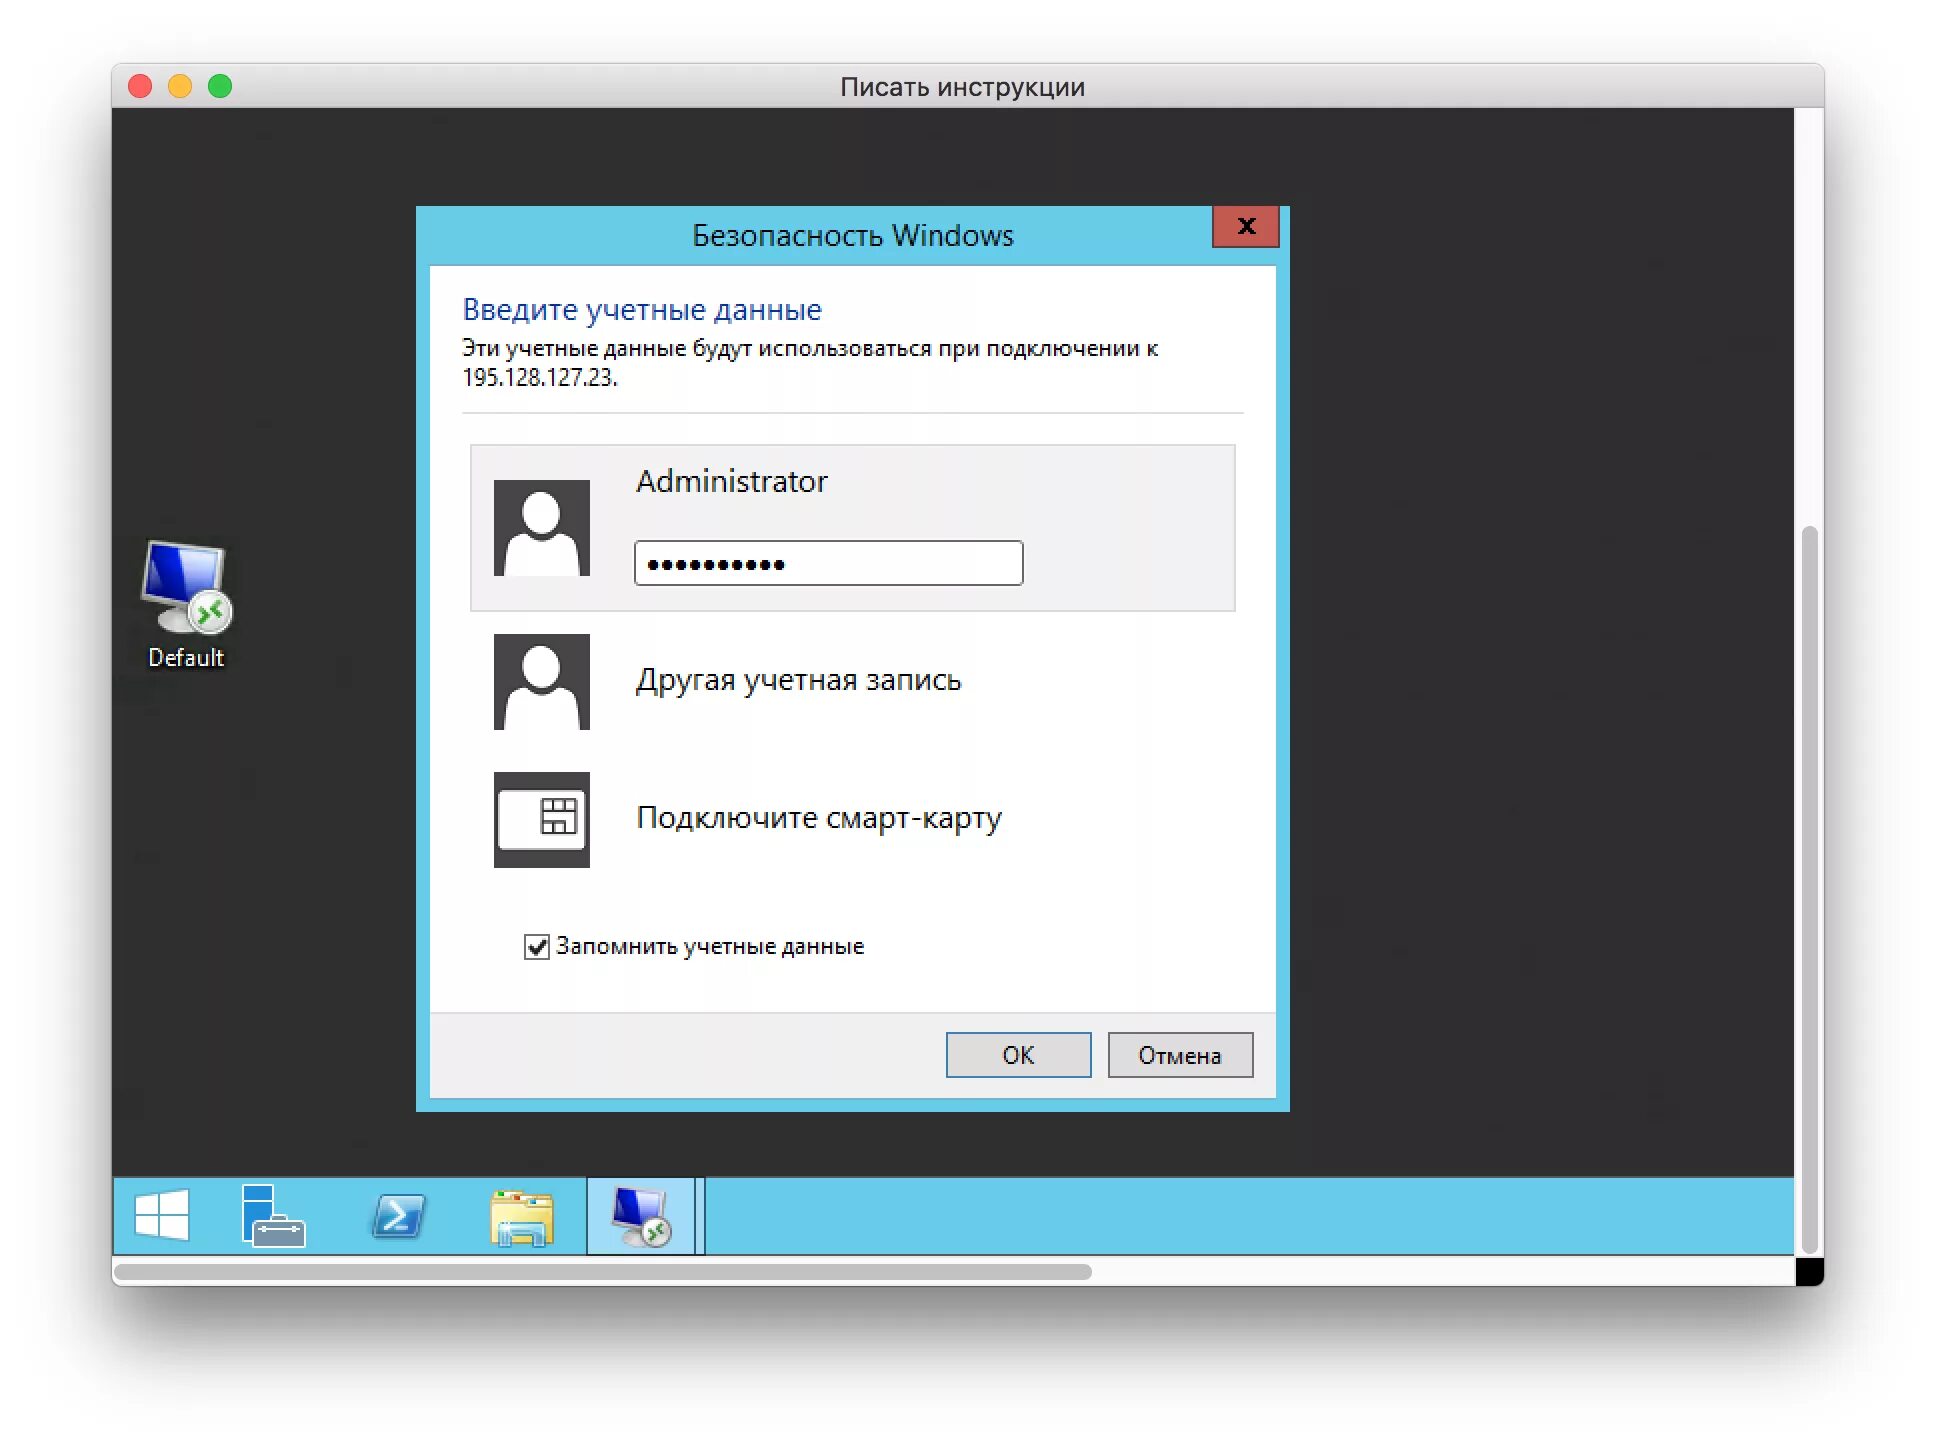Click the Запомнить учетные данные label
This screenshot has height=1446, width=1936.
point(710,946)
